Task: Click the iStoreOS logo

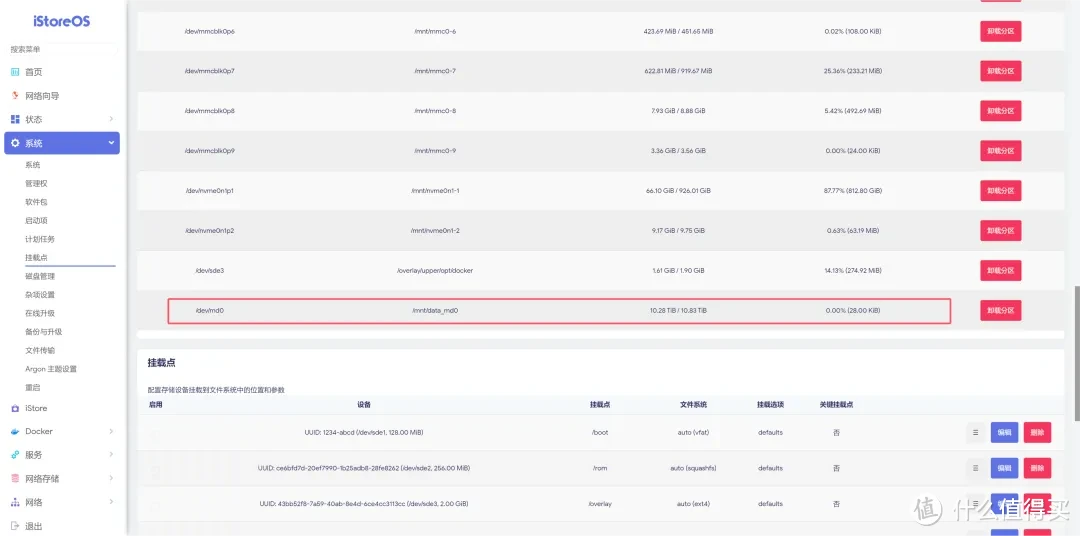Action: [x=61, y=21]
